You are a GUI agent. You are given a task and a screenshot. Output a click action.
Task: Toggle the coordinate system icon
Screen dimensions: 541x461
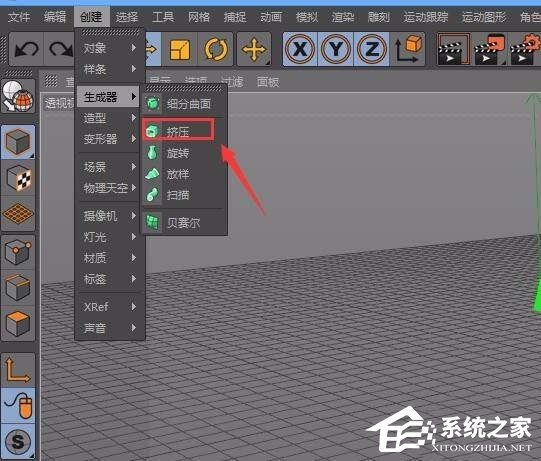coord(408,49)
